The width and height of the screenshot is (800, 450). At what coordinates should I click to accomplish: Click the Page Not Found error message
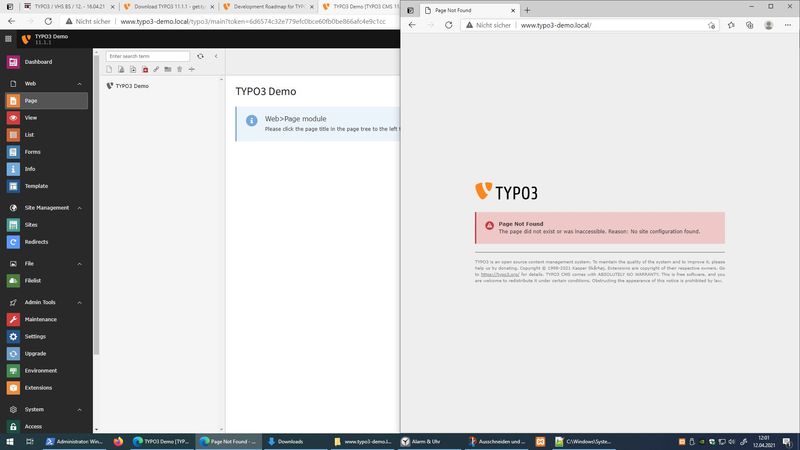[x=599, y=228]
